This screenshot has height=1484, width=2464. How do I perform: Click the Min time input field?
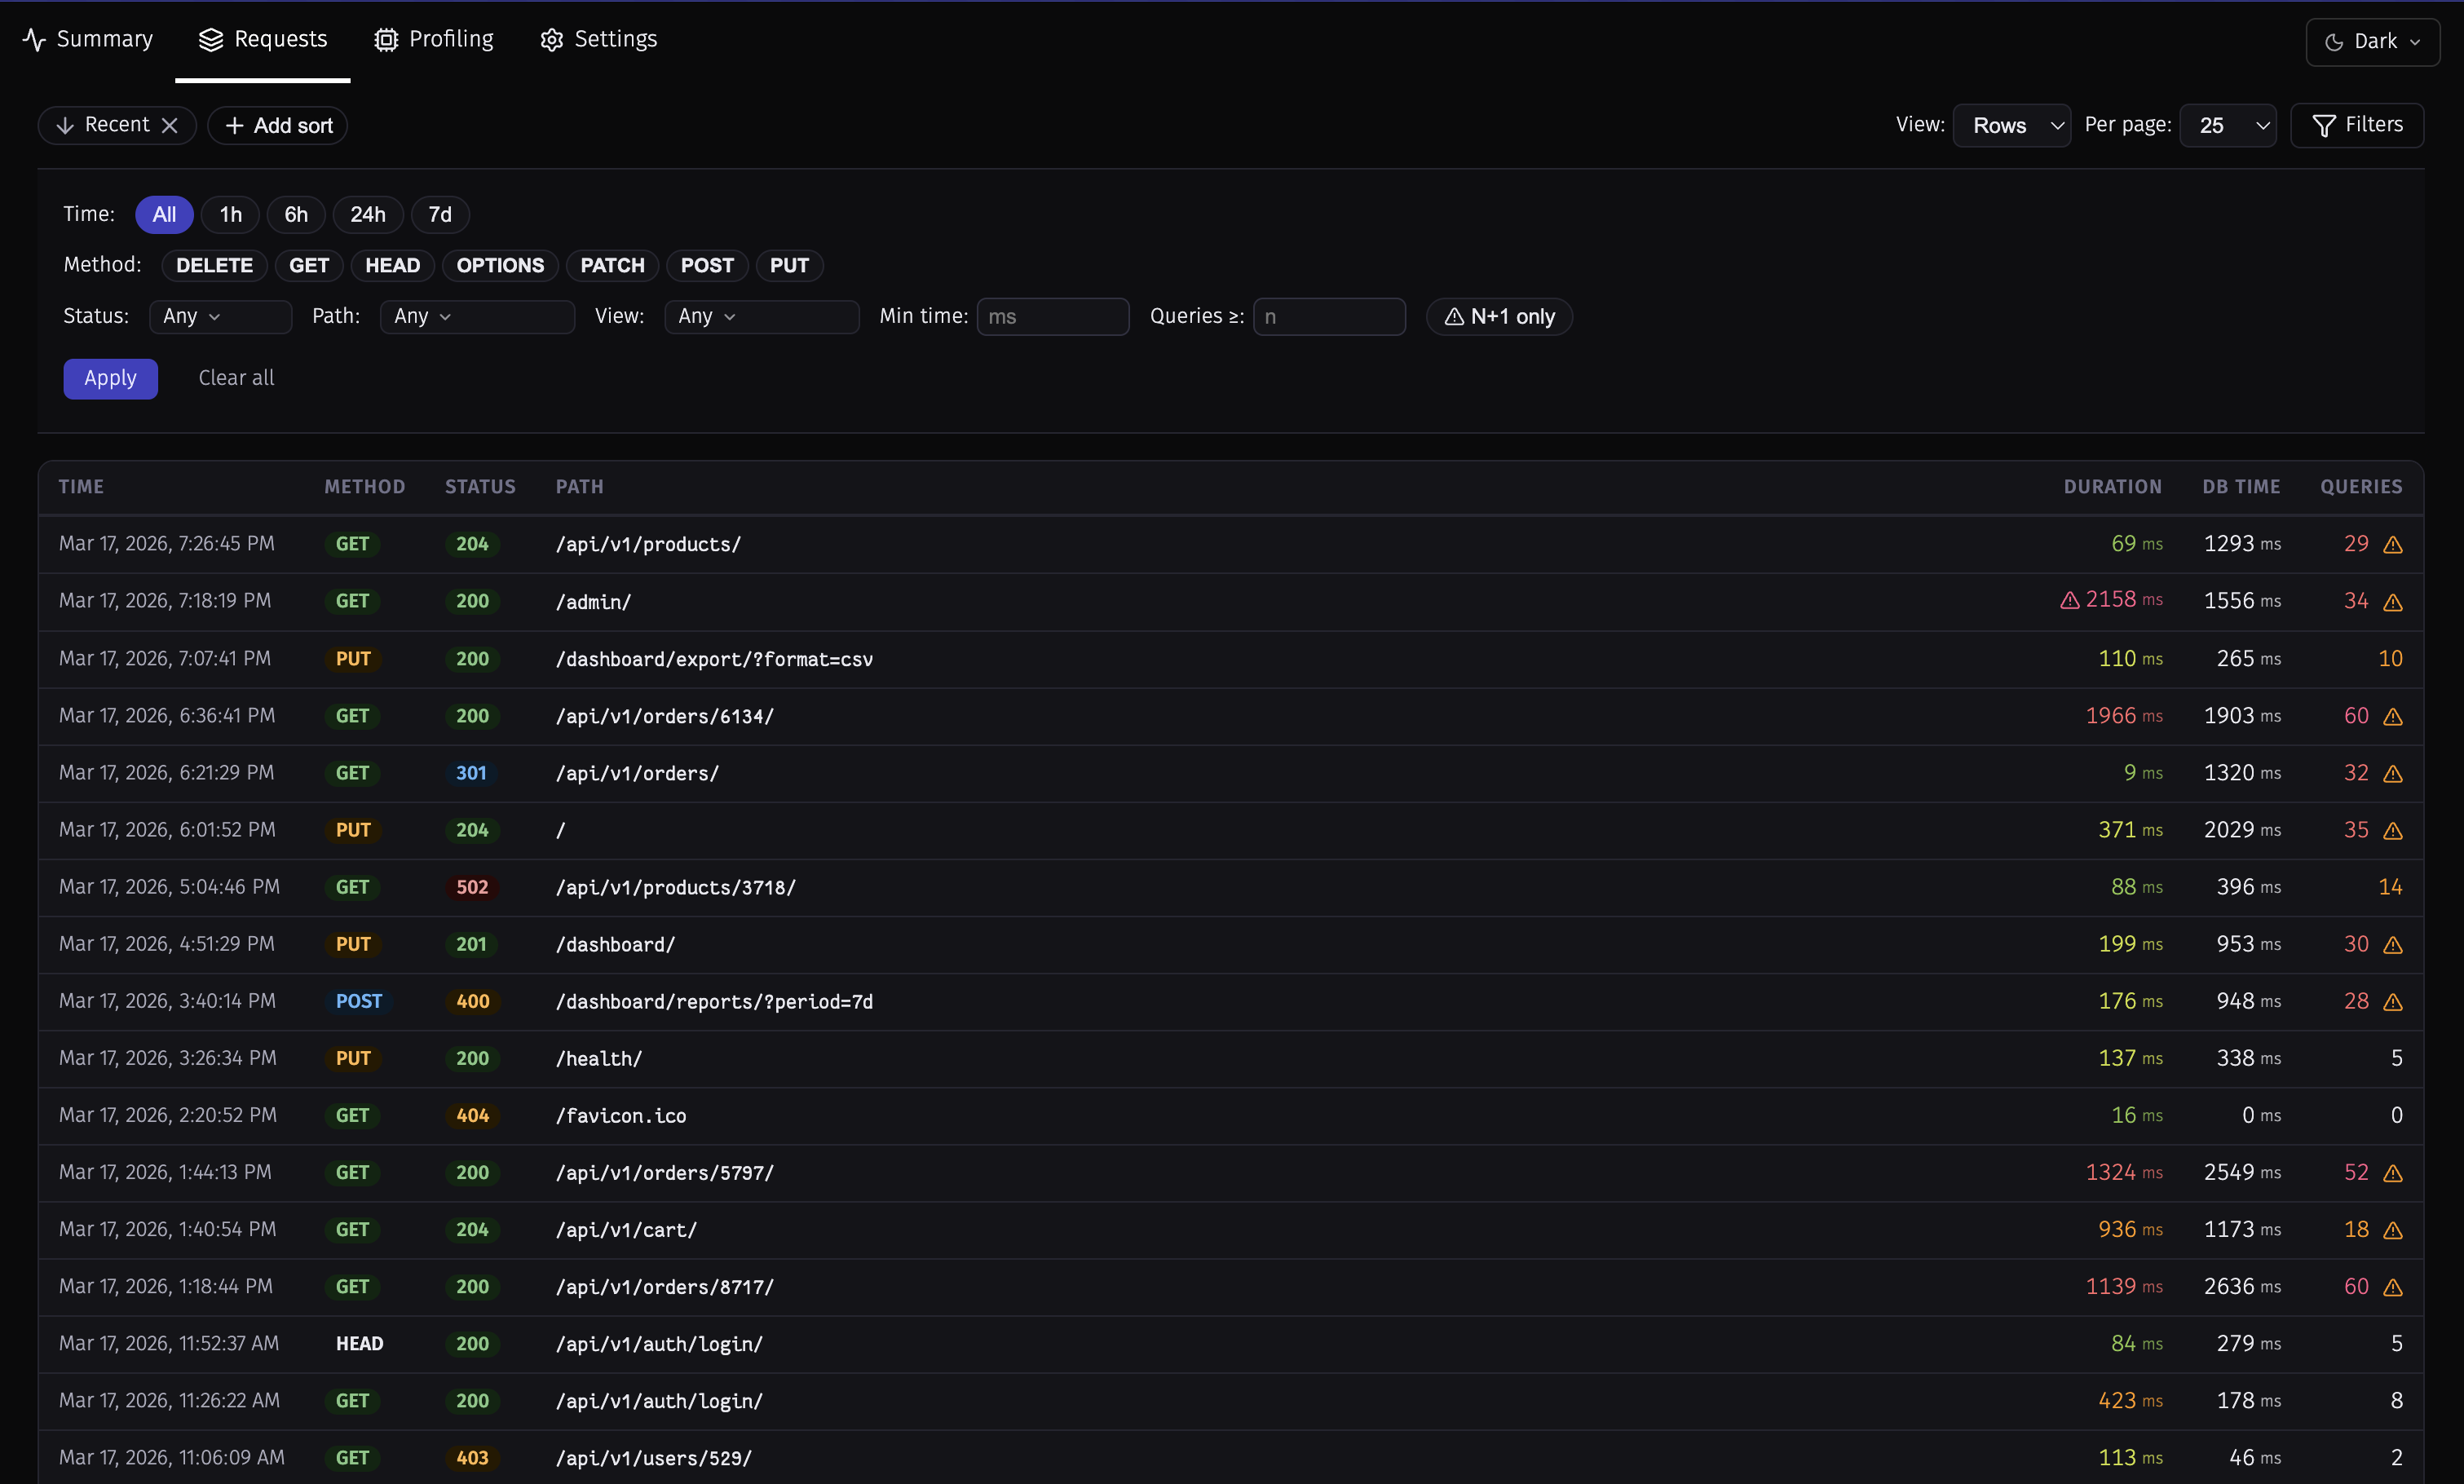pyautogui.click(x=1052, y=316)
